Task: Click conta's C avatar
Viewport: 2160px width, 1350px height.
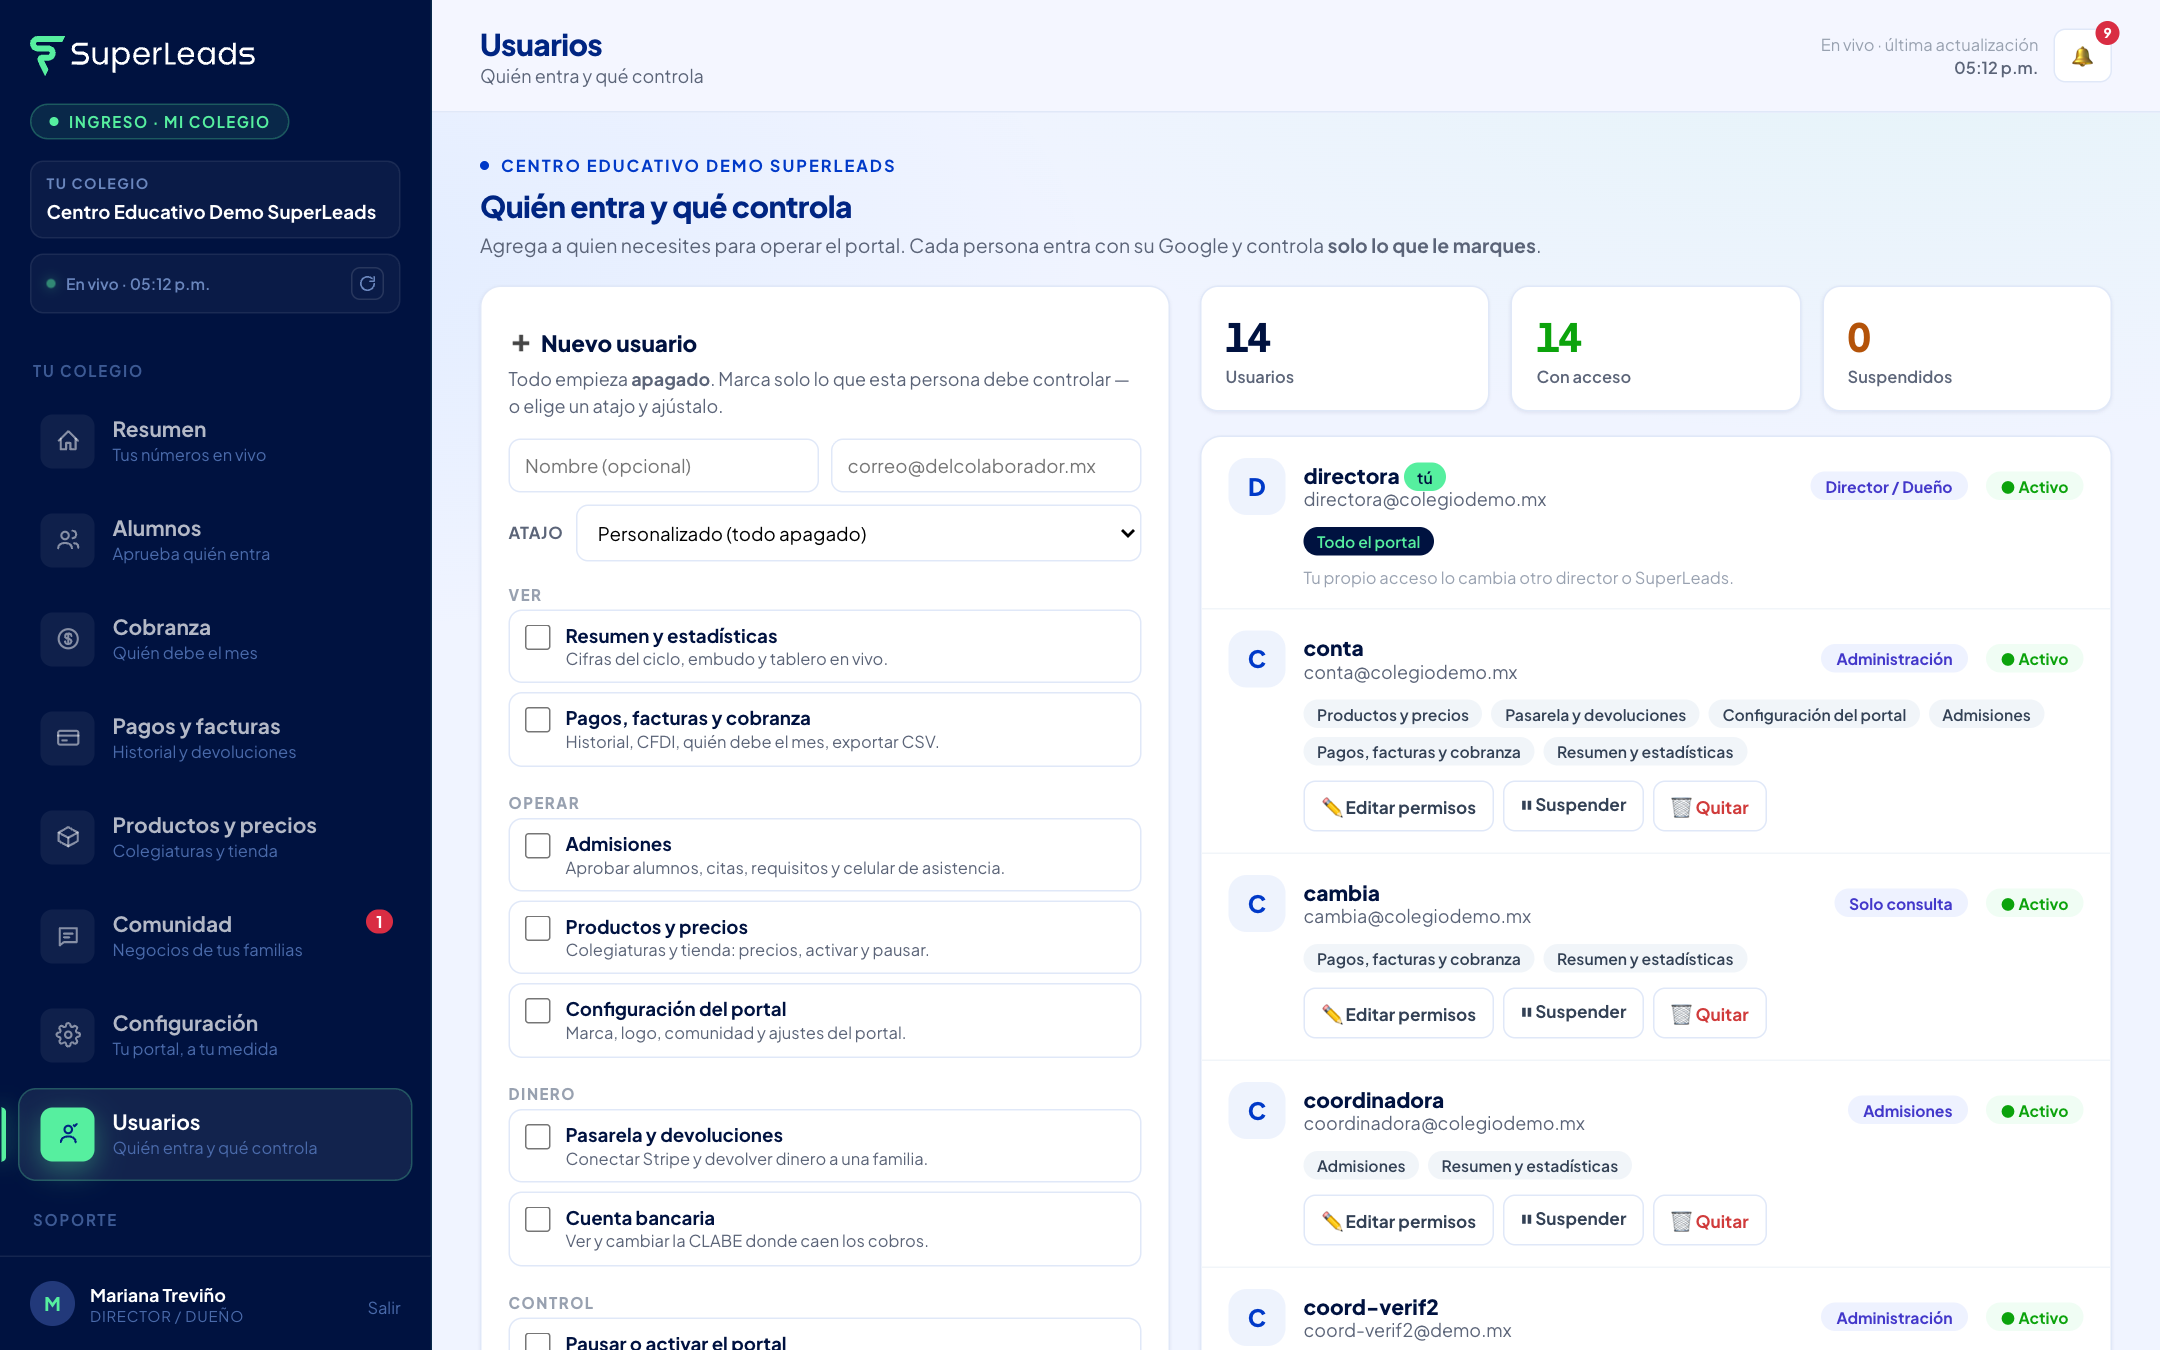Action: point(1257,659)
